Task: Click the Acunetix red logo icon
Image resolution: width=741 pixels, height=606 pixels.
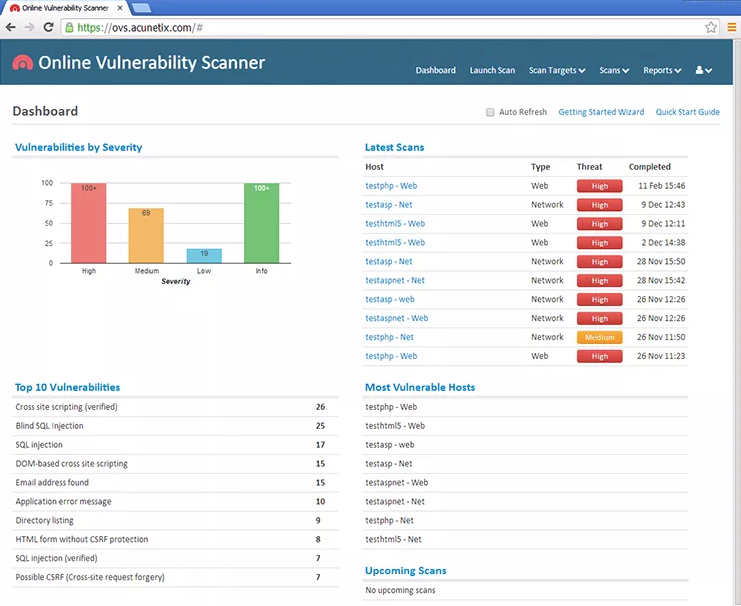Action: (23, 62)
